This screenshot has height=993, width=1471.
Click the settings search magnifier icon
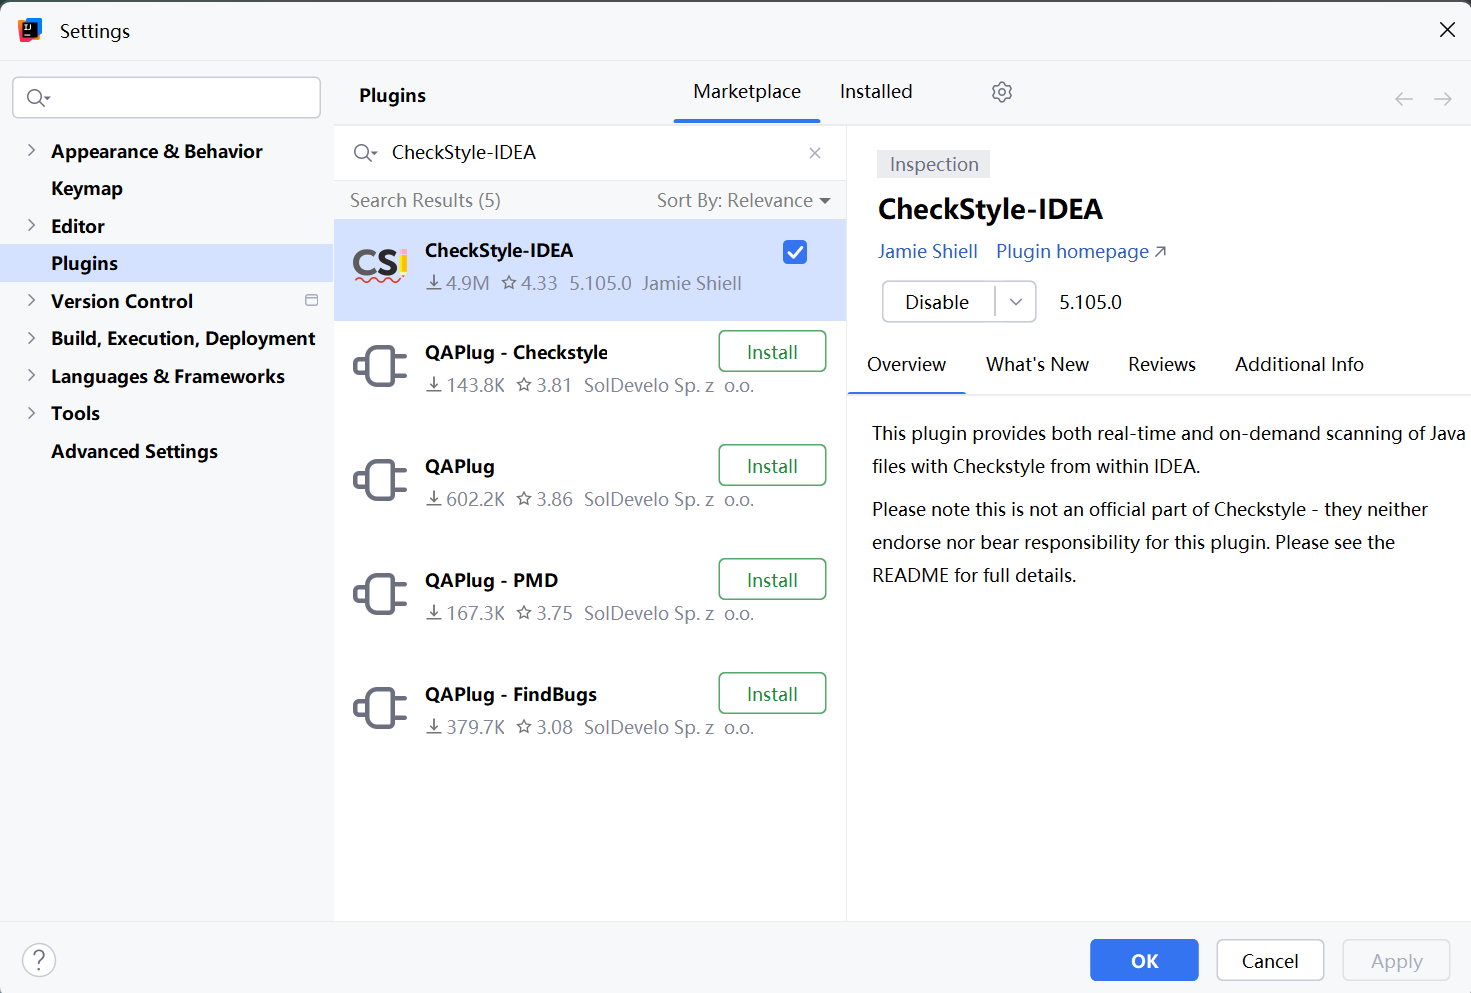(38, 97)
